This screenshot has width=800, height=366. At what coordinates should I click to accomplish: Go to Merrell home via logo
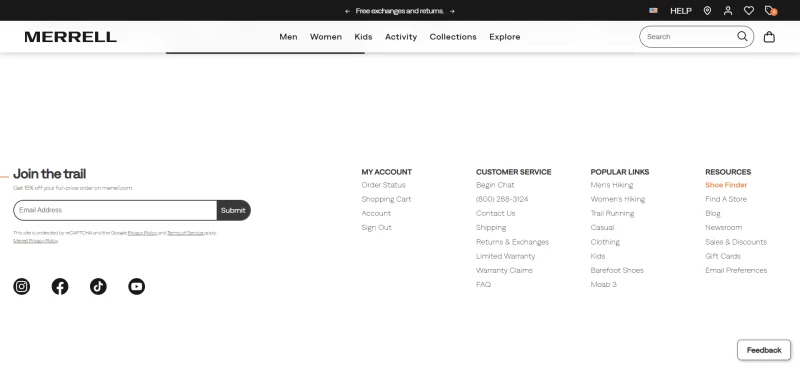pyautogui.click(x=70, y=37)
